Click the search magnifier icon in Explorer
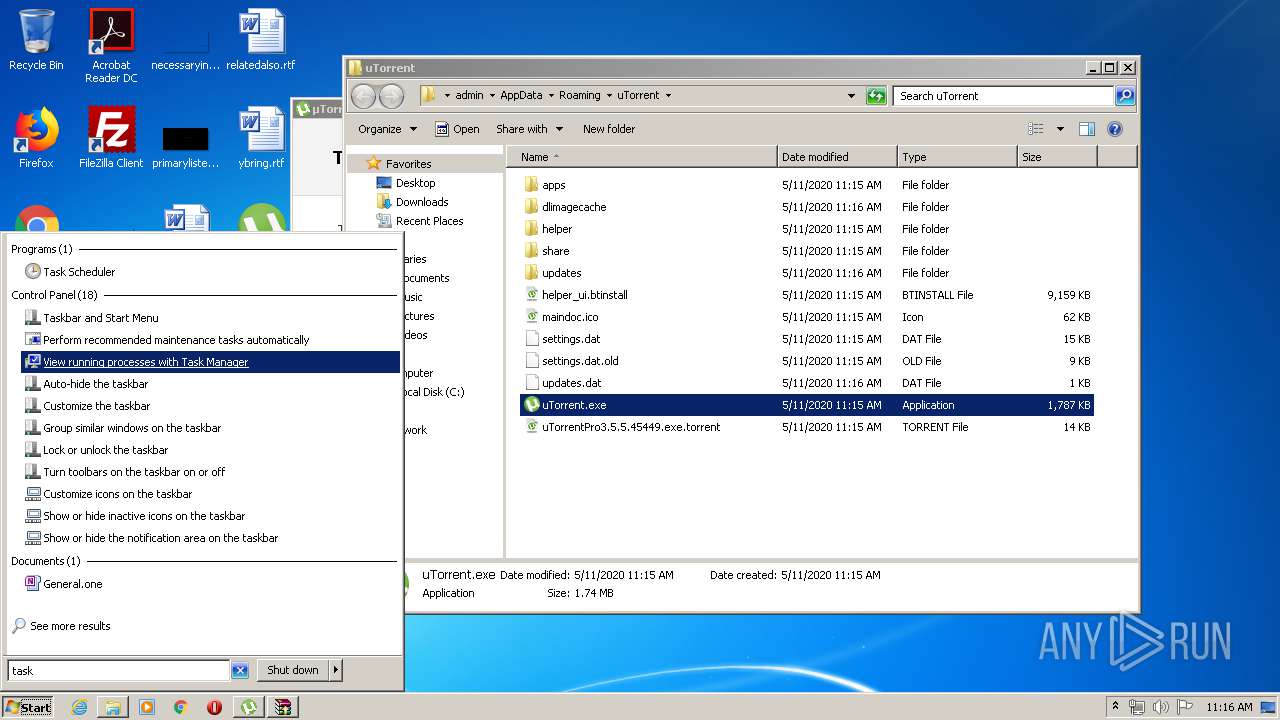This screenshot has width=1280, height=720. [x=1125, y=96]
